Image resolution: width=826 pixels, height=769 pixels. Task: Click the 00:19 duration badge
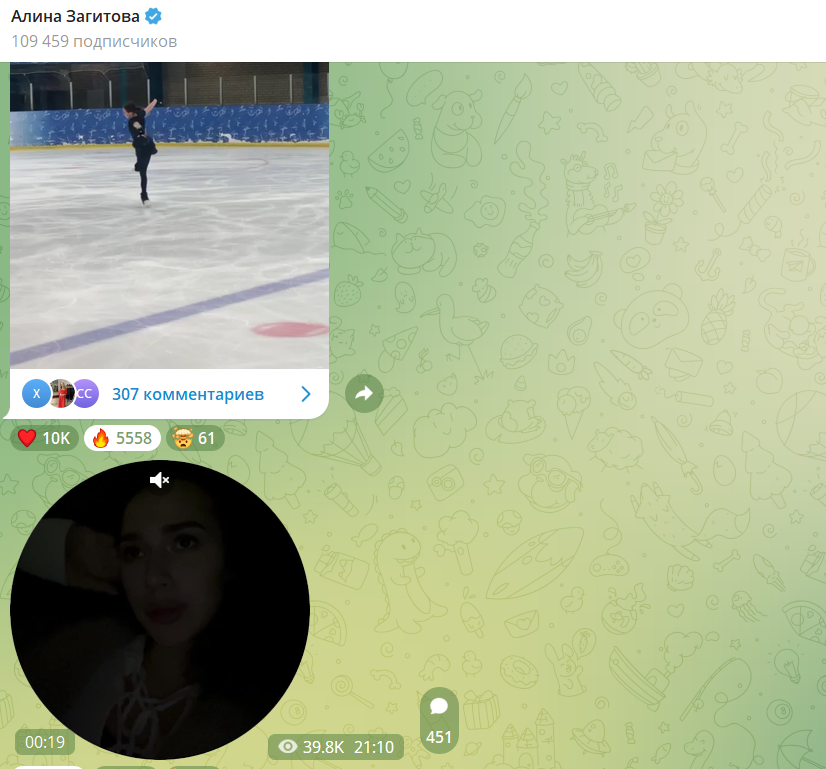point(45,742)
